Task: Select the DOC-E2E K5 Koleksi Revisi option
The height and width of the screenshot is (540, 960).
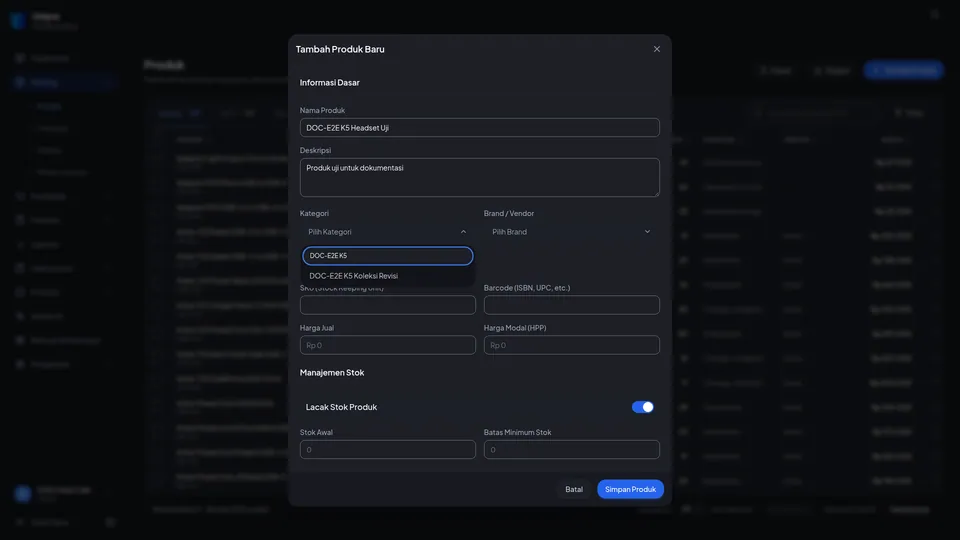Action: [x=388, y=276]
